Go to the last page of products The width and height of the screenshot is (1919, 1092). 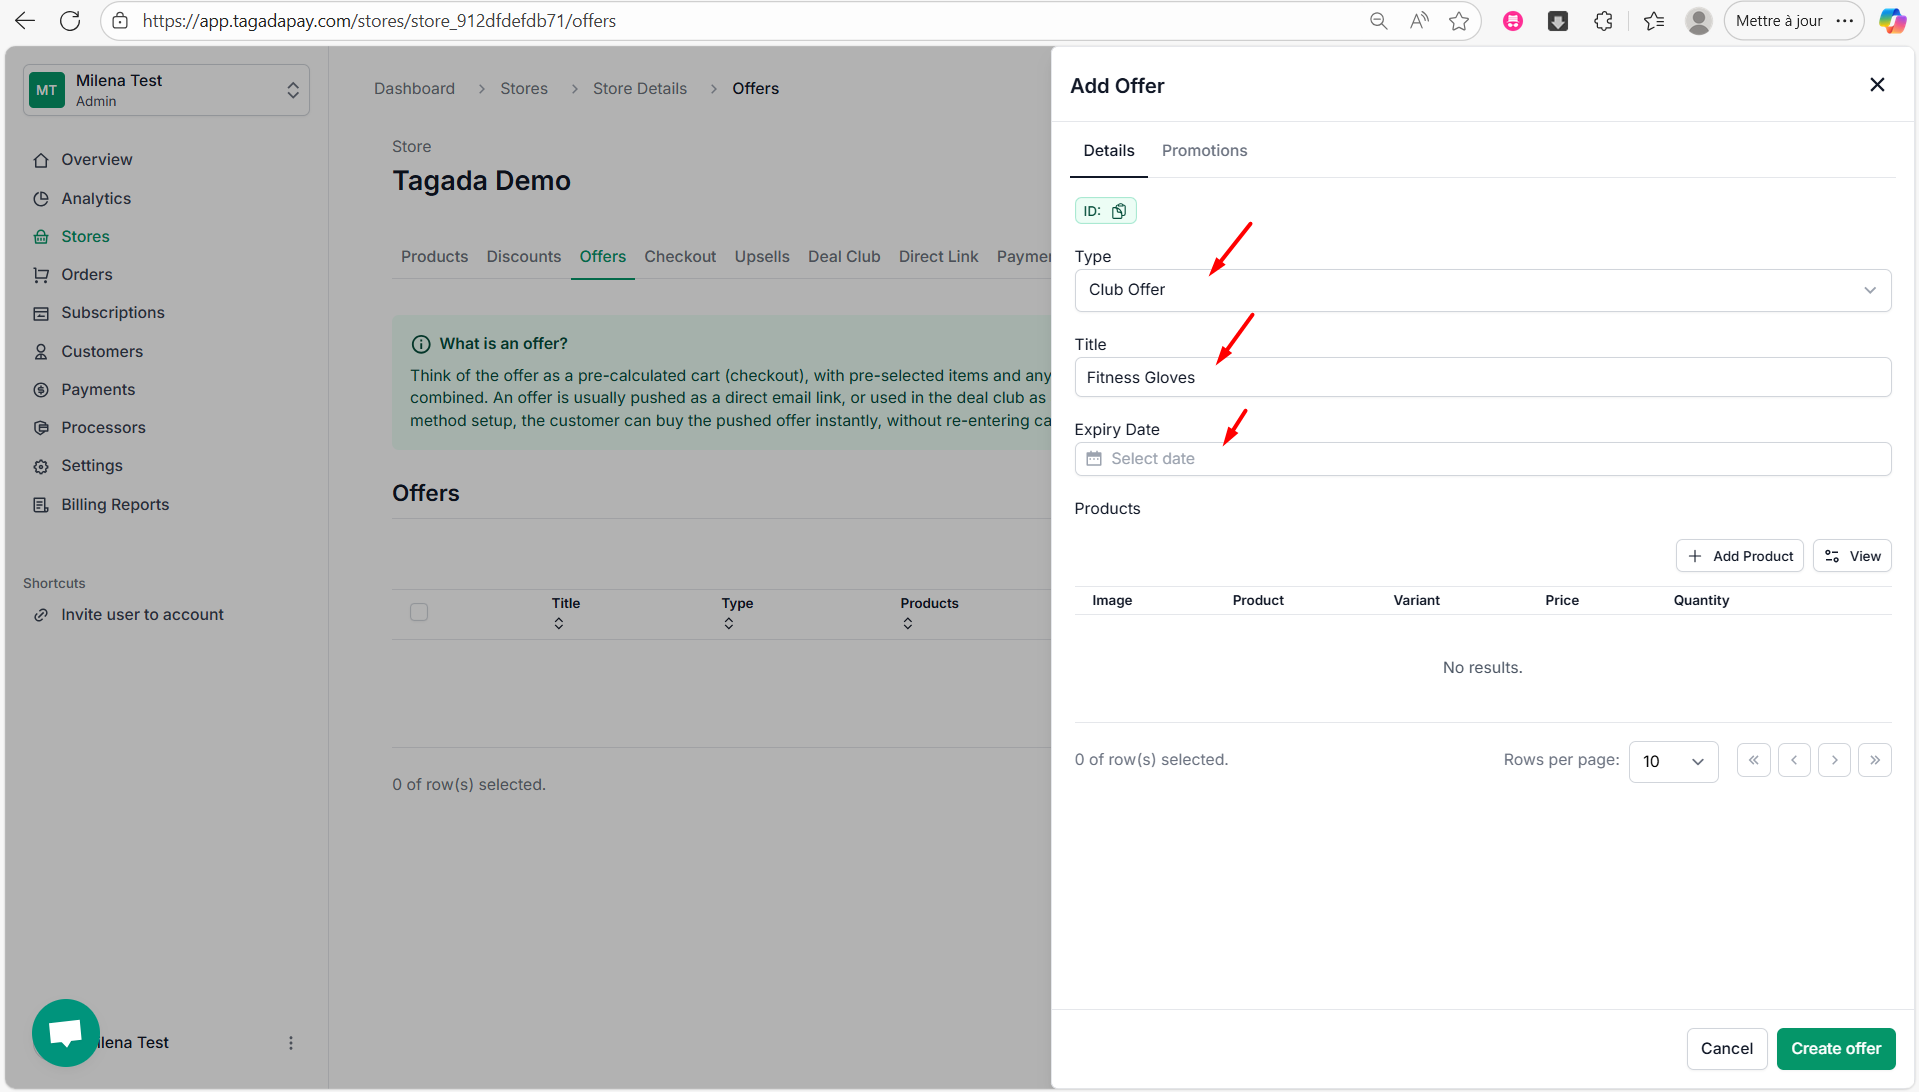1875,760
